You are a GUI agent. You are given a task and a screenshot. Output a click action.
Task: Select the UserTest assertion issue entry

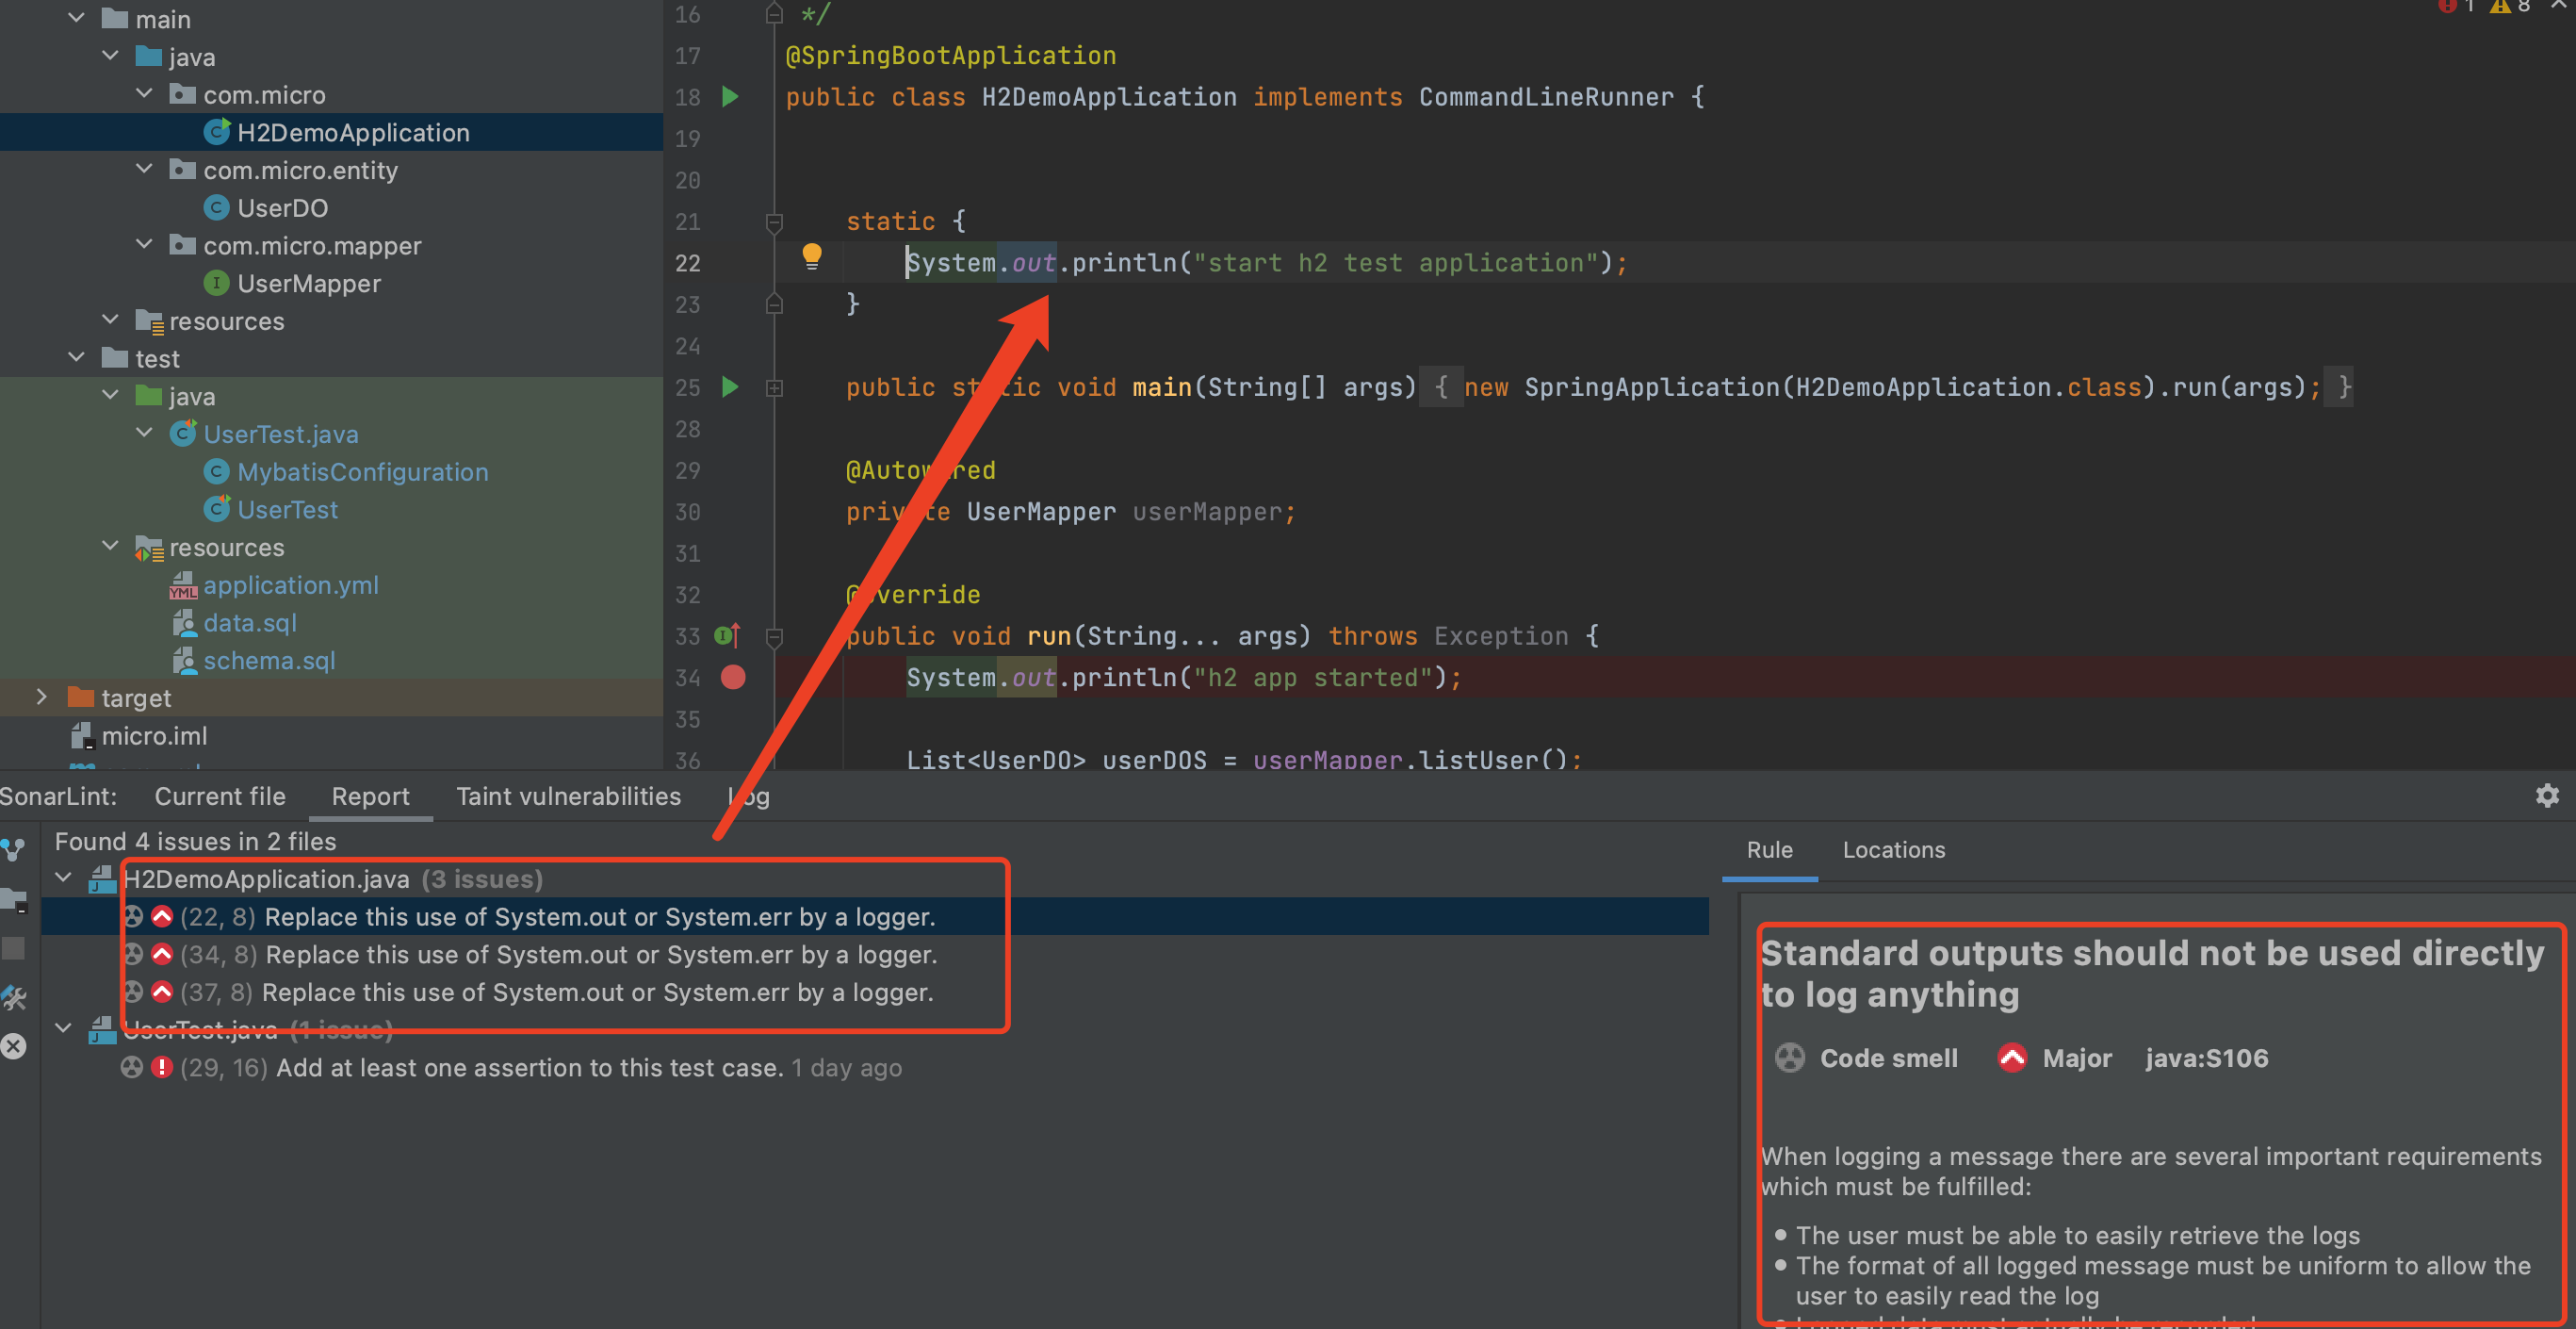point(528,1067)
